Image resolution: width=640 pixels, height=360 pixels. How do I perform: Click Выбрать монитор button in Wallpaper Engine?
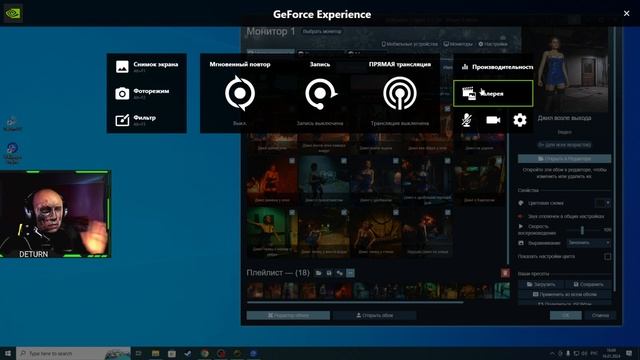pos(322,32)
